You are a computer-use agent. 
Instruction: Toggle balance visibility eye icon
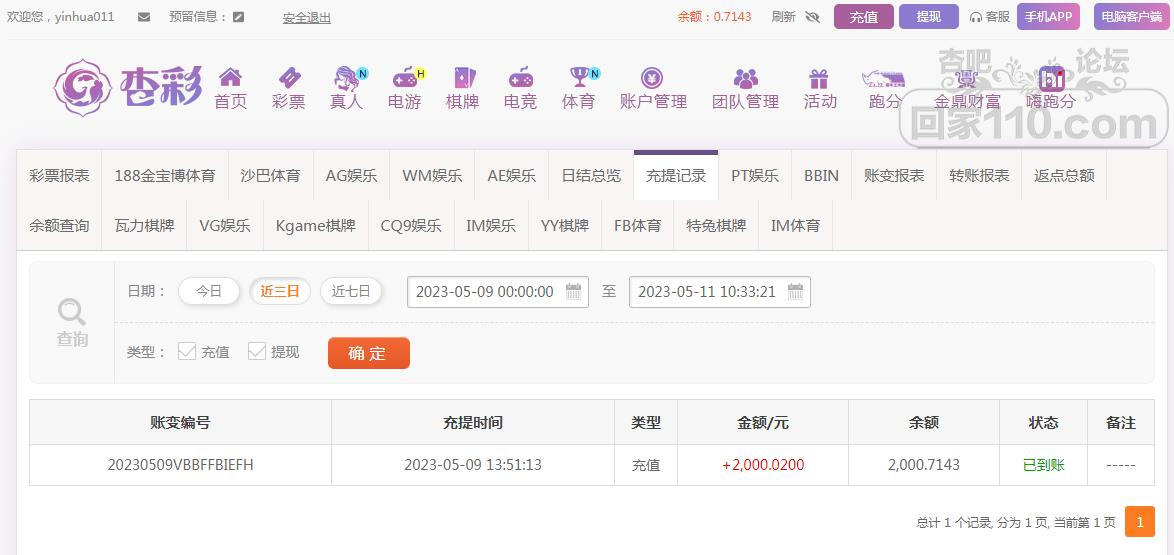[x=812, y=17]
